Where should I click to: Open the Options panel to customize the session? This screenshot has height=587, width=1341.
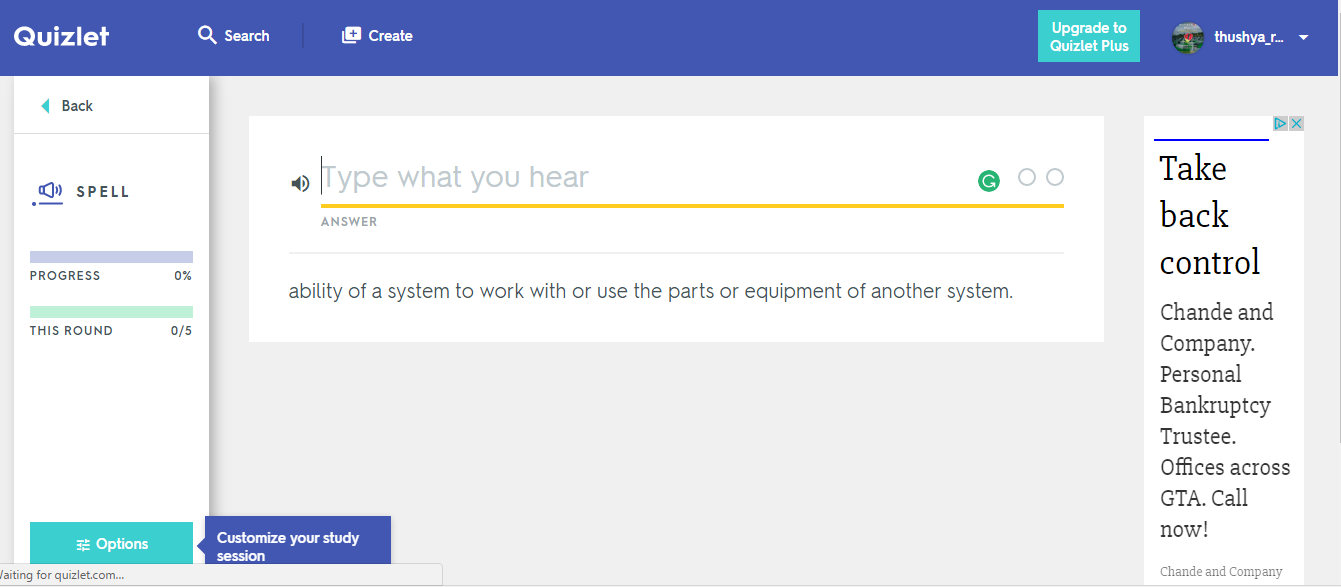[110, 543]
